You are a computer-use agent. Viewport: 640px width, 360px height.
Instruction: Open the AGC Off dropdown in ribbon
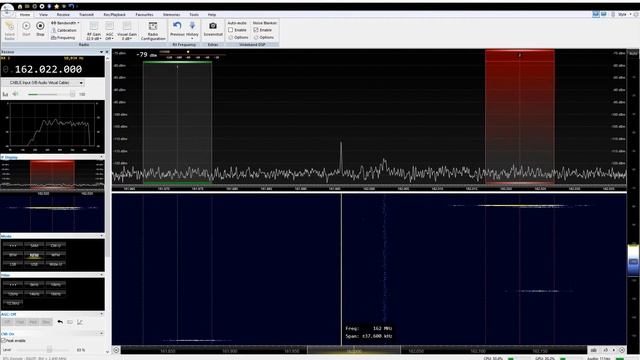[x=109, y=31]
